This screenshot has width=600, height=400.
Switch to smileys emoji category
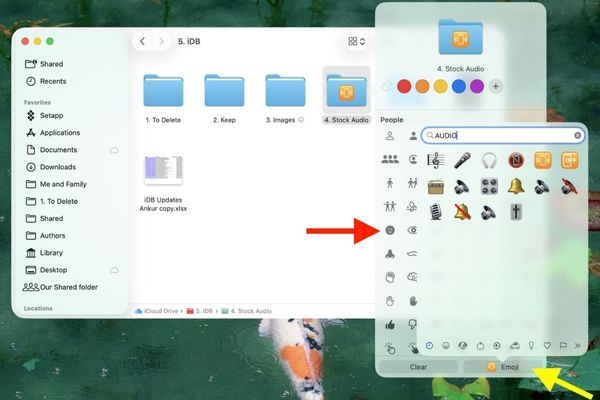coord(446,346)
